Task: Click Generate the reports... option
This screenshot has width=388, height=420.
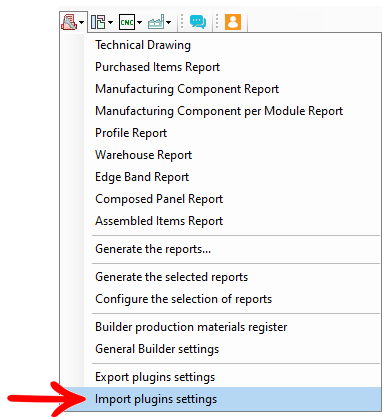Action: (153, 249)
